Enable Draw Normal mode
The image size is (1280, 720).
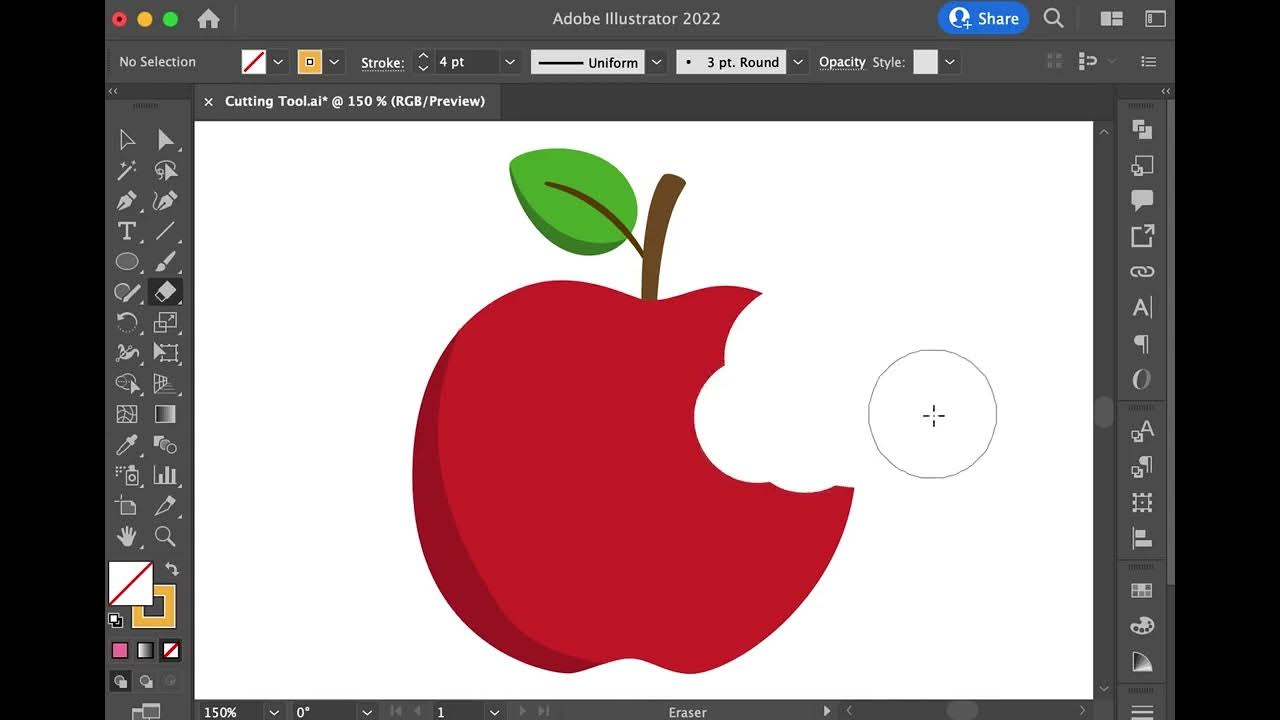(120, 681)
